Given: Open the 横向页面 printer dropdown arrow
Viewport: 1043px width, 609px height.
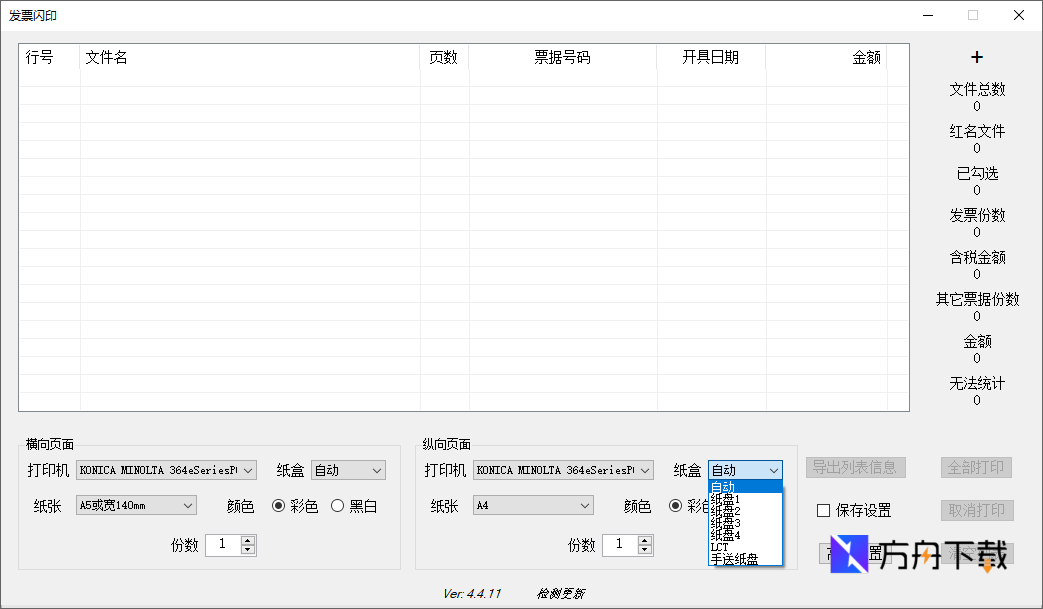Looking at the screenshot, I should click(x=247, y=470).
